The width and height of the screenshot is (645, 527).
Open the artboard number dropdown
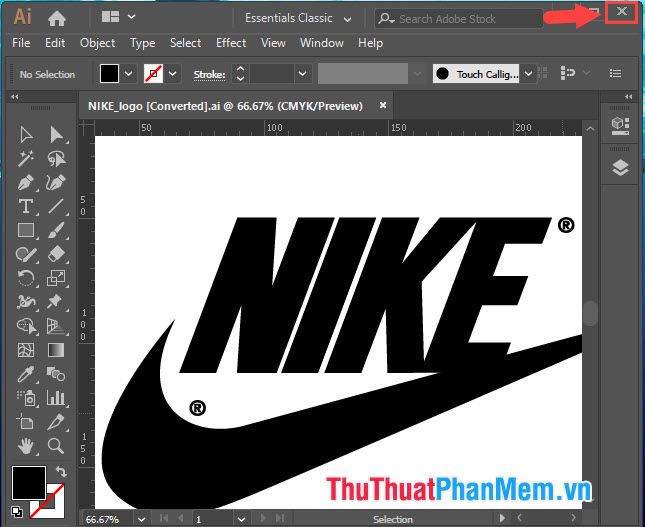(241, 519)
